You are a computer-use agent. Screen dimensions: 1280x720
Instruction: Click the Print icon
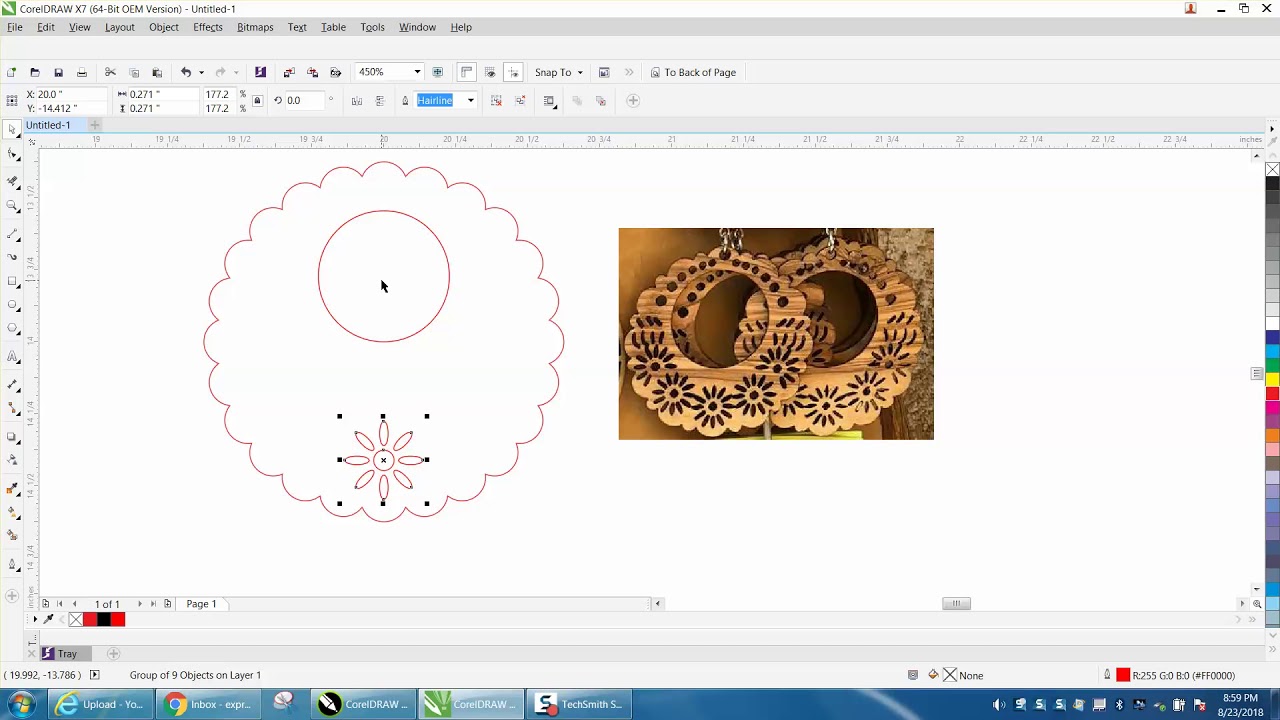[82, 73]
